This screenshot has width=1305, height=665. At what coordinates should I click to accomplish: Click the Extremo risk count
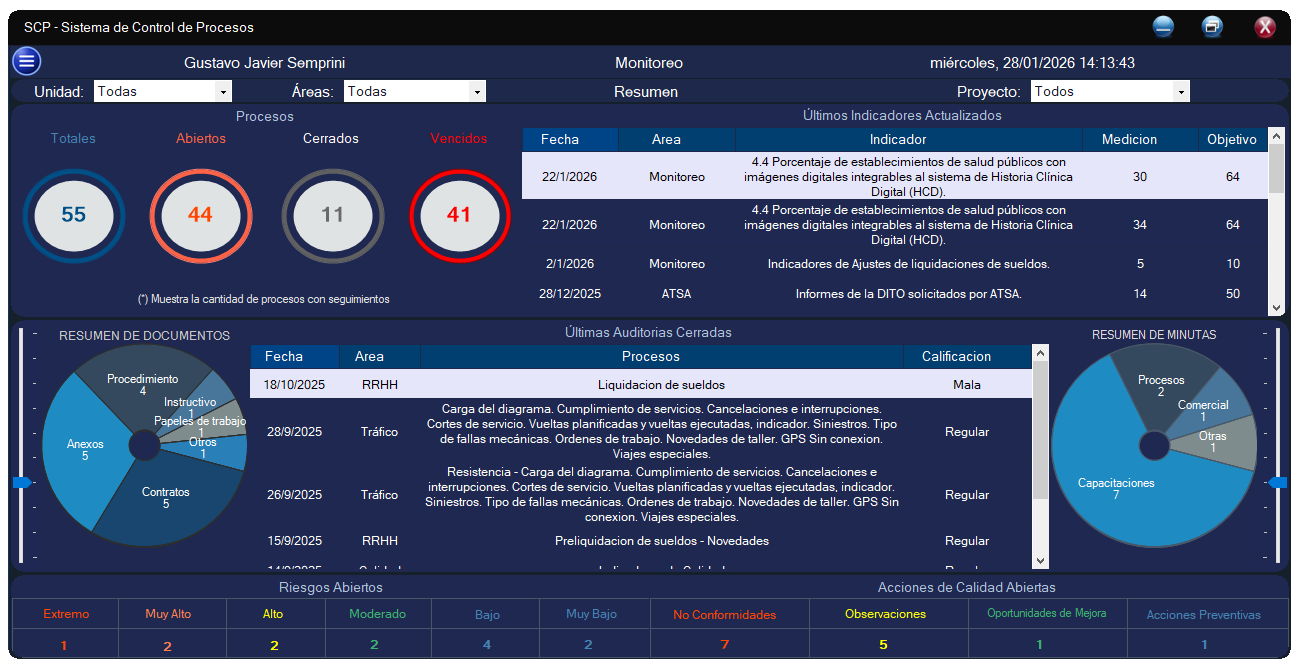coord(64,645)
